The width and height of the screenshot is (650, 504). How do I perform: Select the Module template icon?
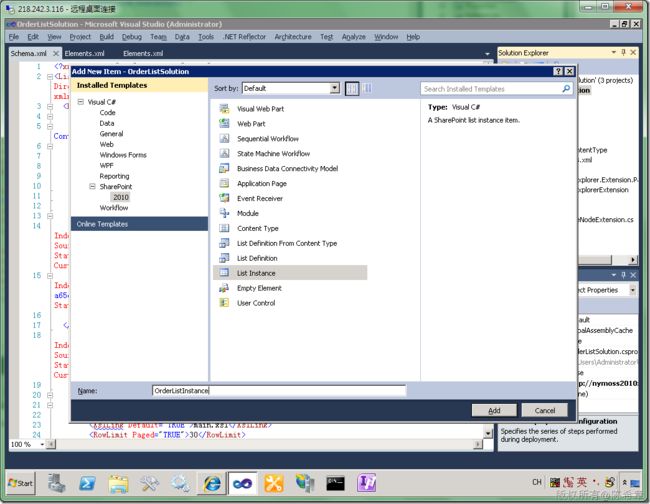tap(224, 213)
